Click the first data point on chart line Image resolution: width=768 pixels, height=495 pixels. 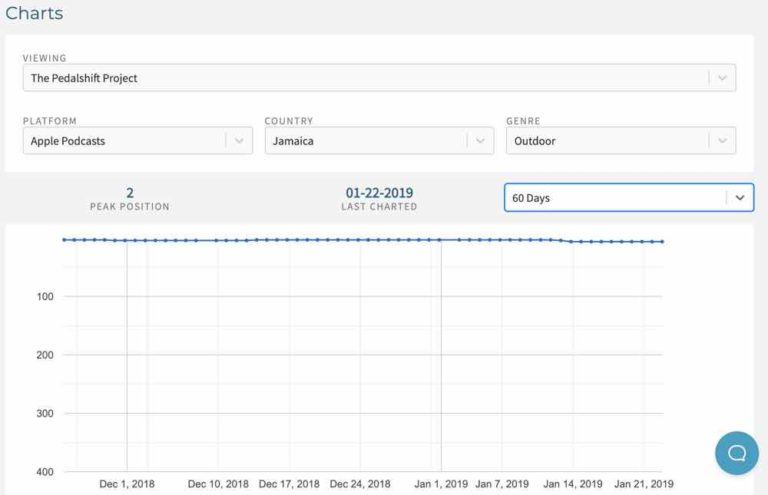pyautogui.click(x=64, y=240)
